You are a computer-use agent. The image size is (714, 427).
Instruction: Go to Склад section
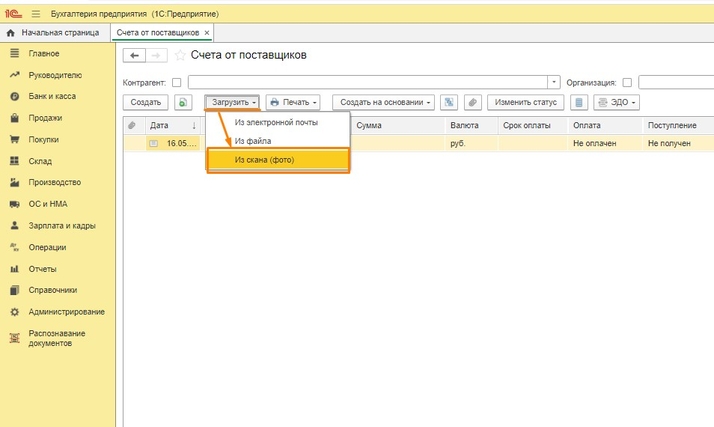point(40,161)
